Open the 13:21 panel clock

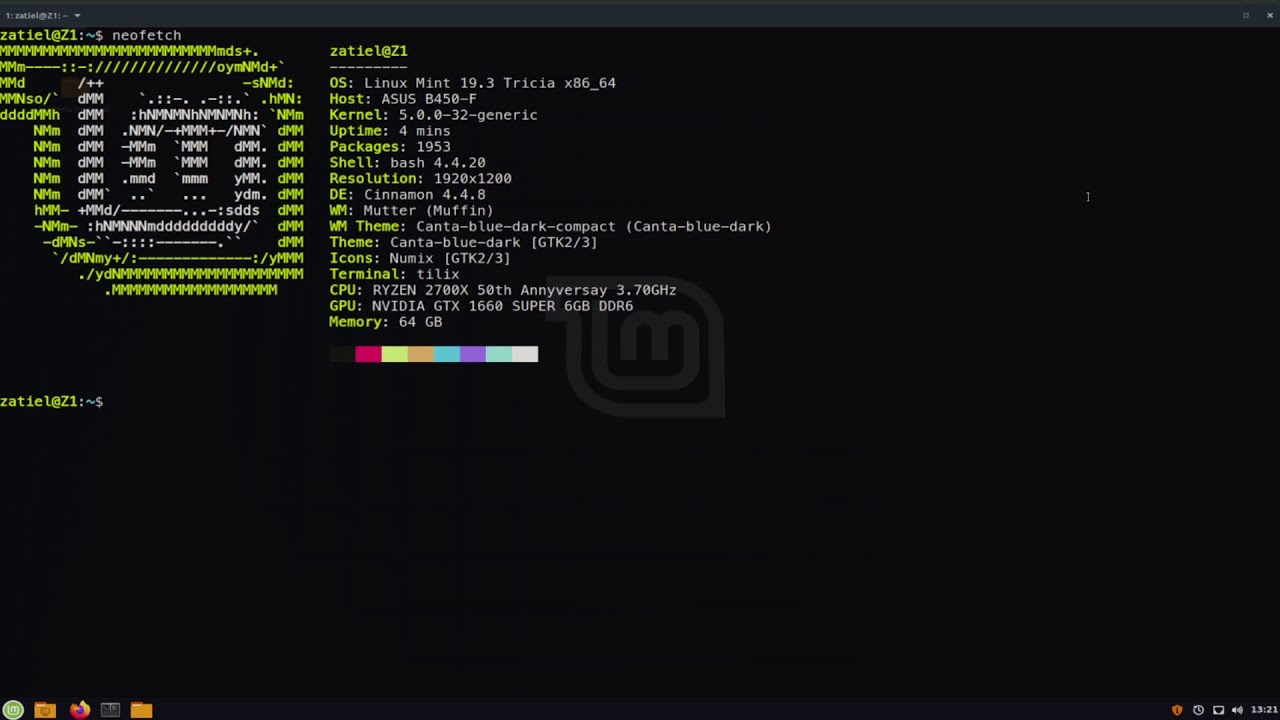[x=1264, y=710]
